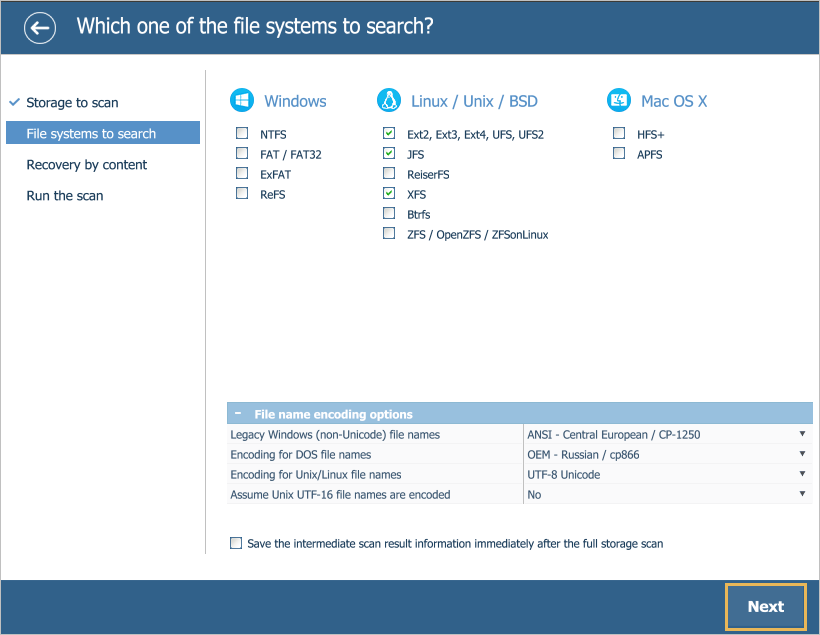Toggle the ZFS / OpenZFS / ZFSonLinux checkbox
This screenshot has height=635, width=820.
[x=389, y=233]
